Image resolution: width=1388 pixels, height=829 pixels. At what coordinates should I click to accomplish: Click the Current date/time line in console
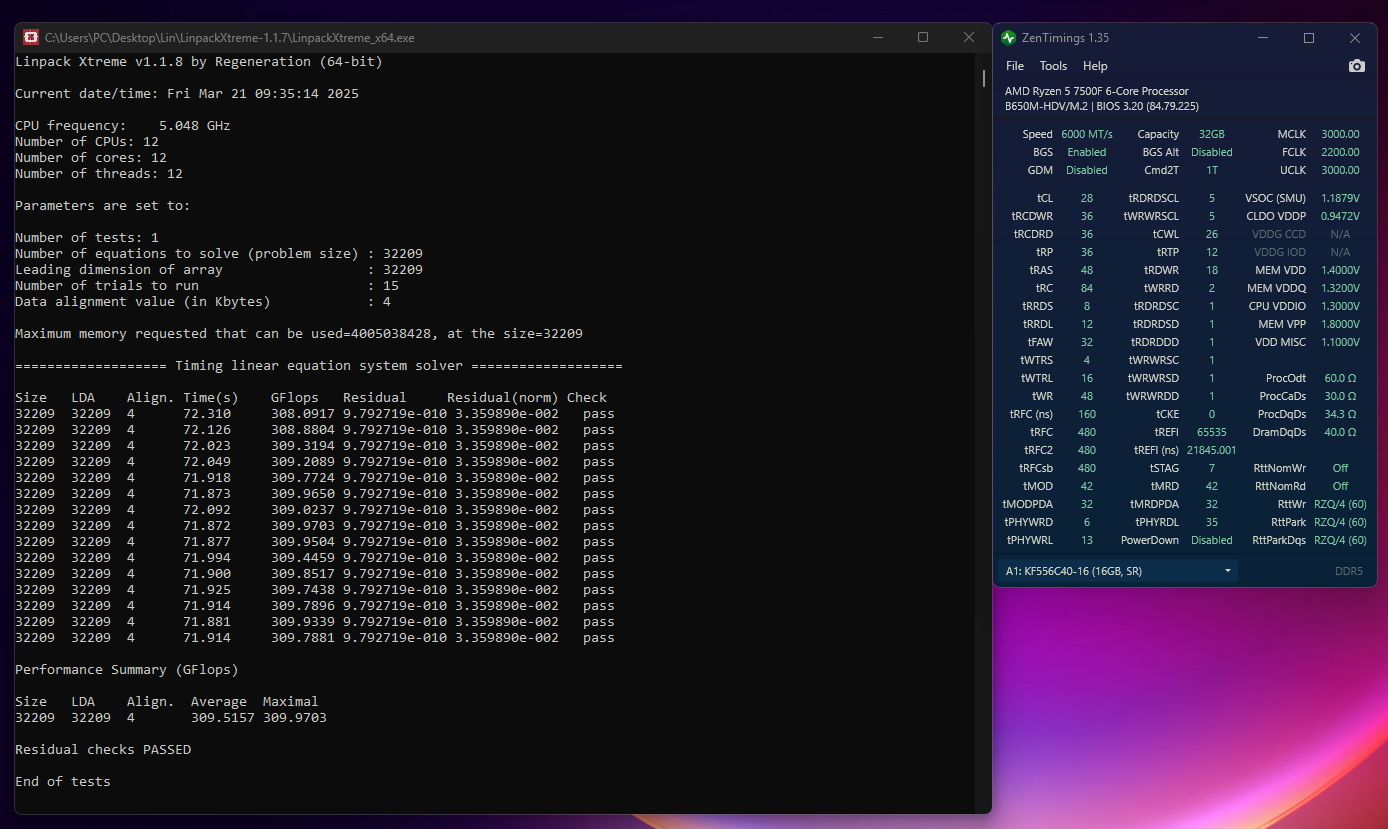[x=187, y=94]
